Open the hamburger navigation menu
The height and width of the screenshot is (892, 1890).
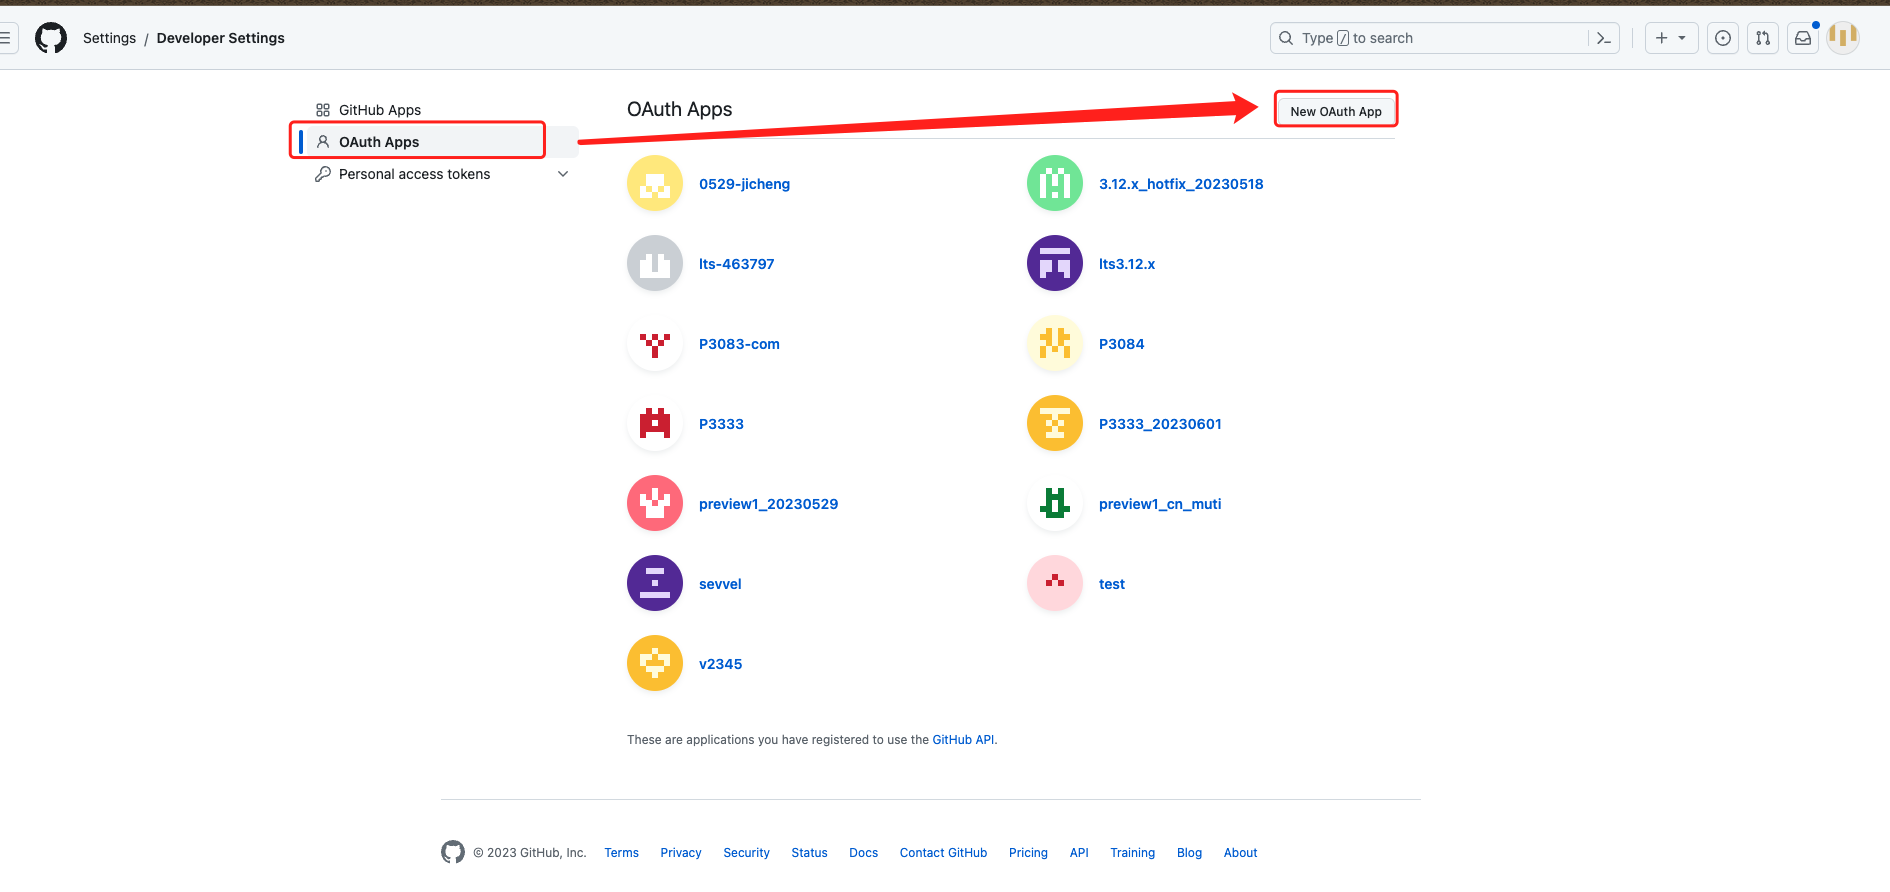click(x=5, y=38)
